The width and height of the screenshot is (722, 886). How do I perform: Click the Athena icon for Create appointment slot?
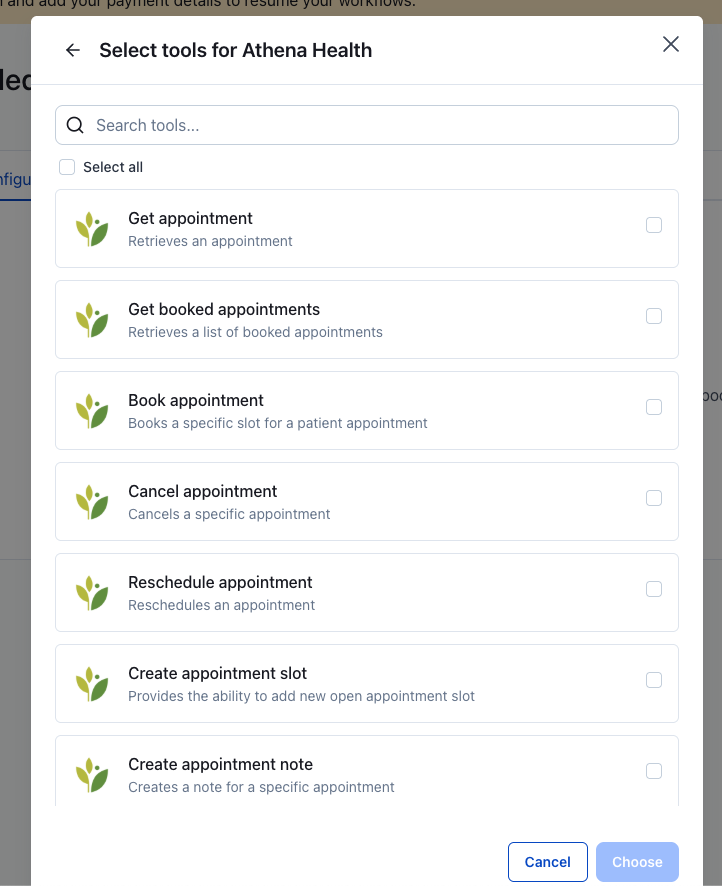92,684
